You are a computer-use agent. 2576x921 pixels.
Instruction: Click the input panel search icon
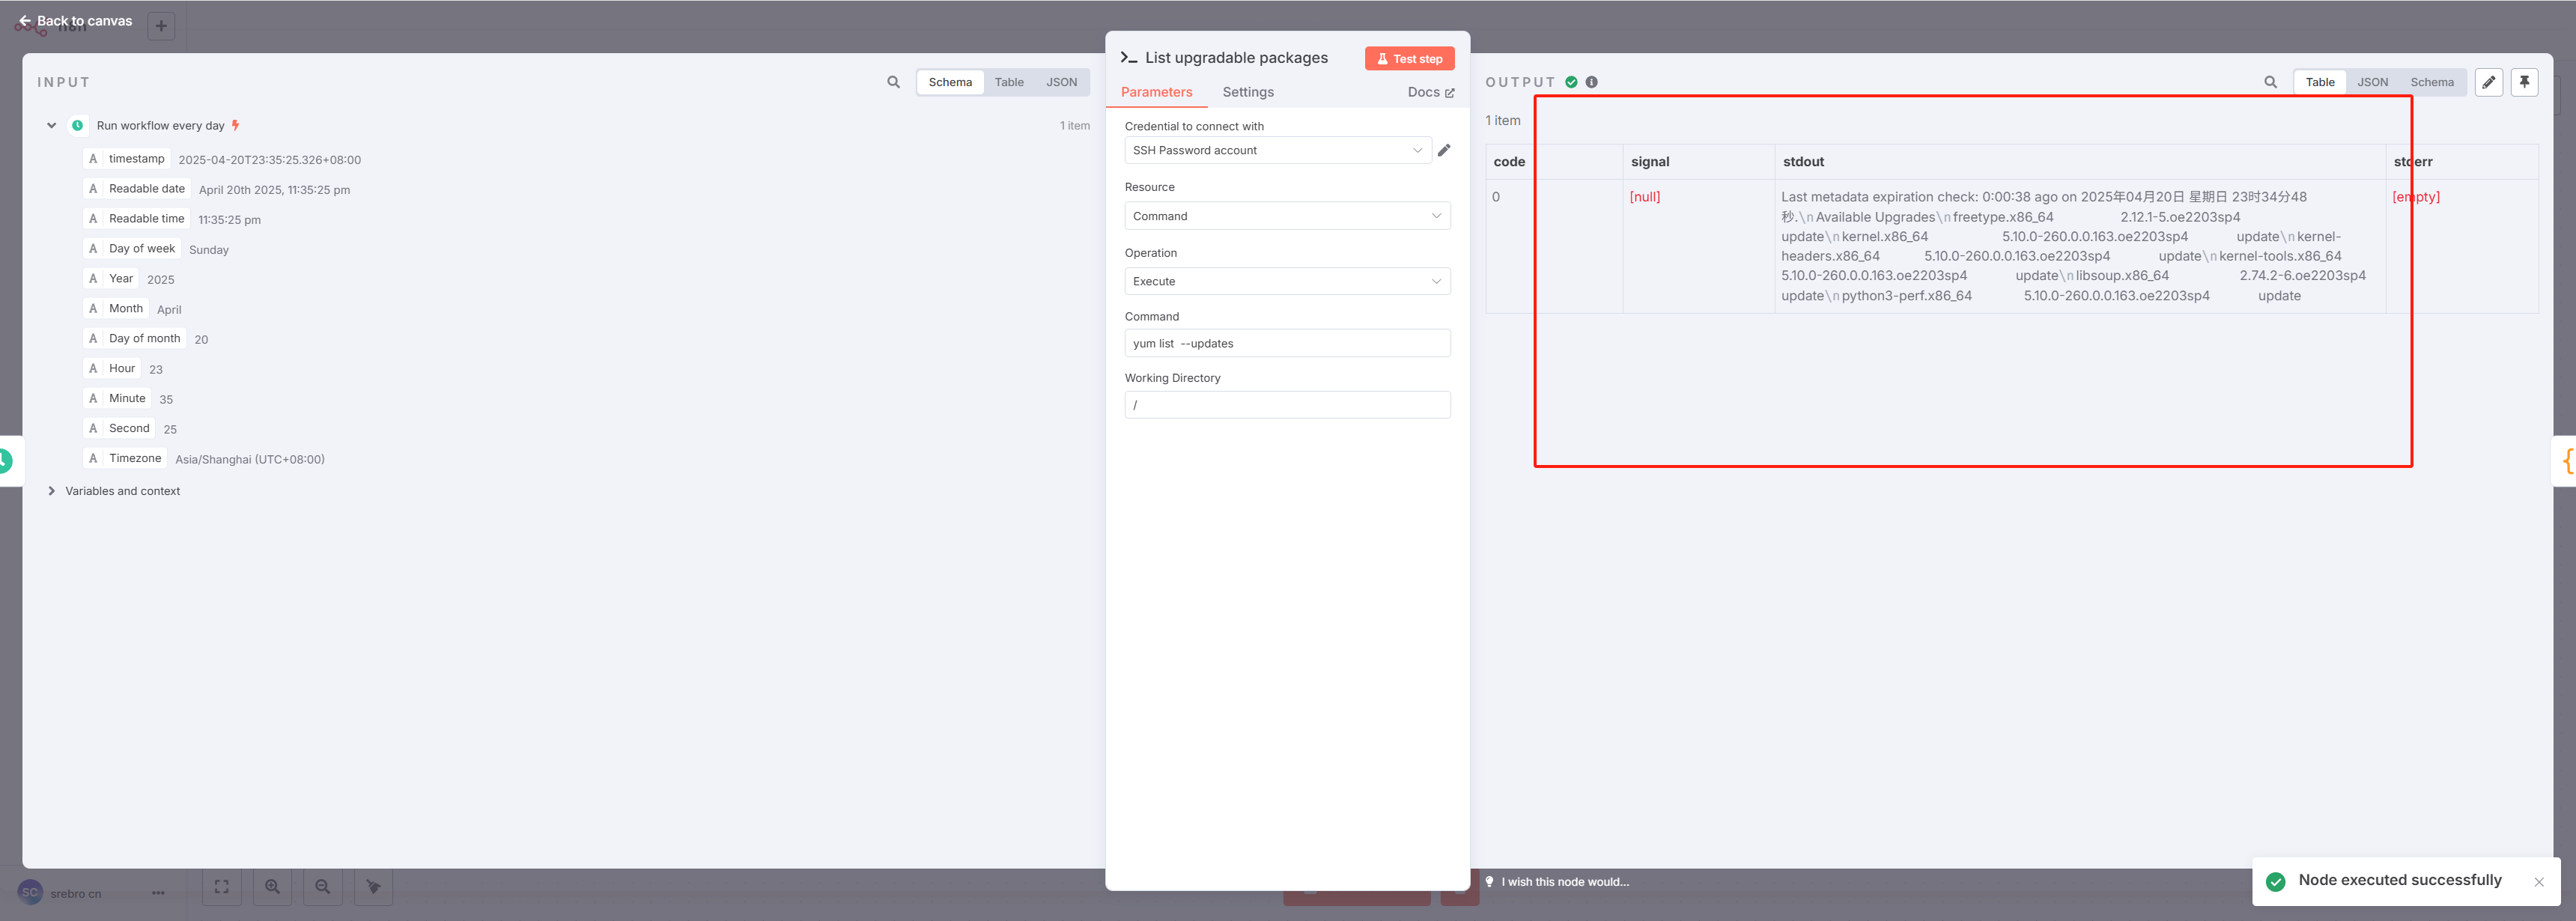pyautogui.click(x=893, y=82)
